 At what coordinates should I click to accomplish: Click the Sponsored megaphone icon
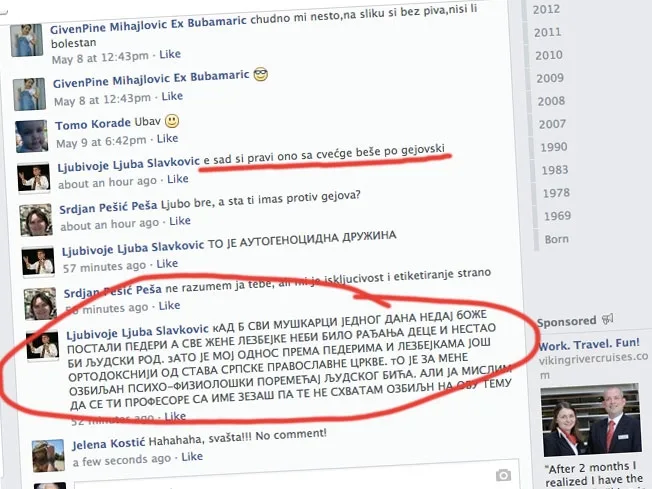click(x=608, y=321)
